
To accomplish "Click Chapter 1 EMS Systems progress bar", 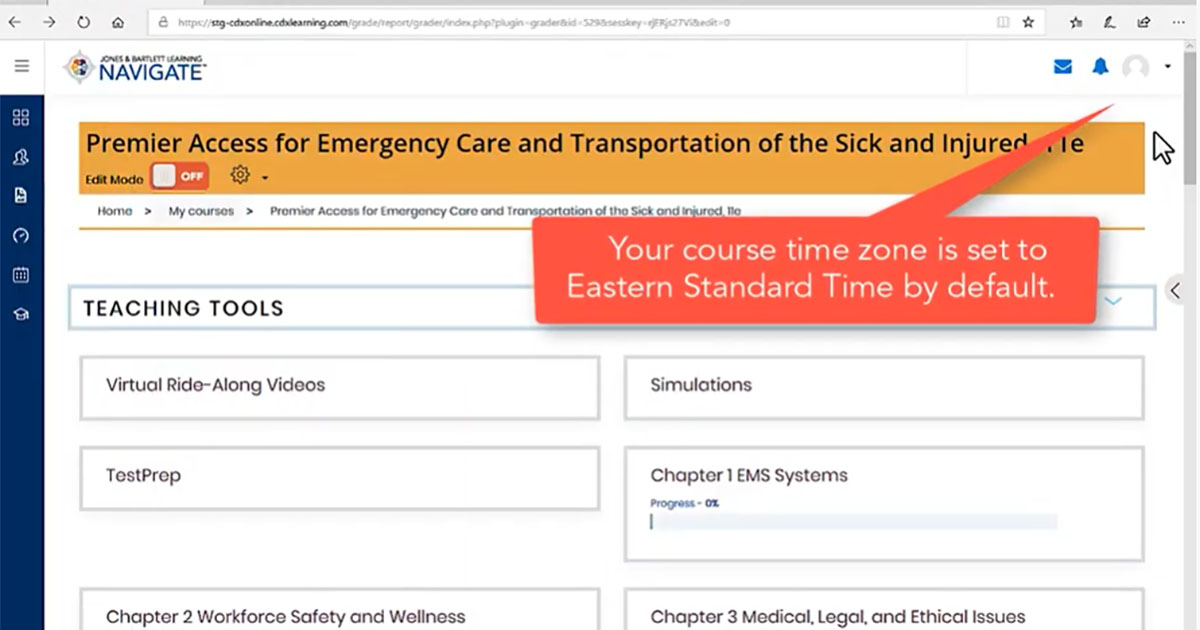I will tap(853, 521).
